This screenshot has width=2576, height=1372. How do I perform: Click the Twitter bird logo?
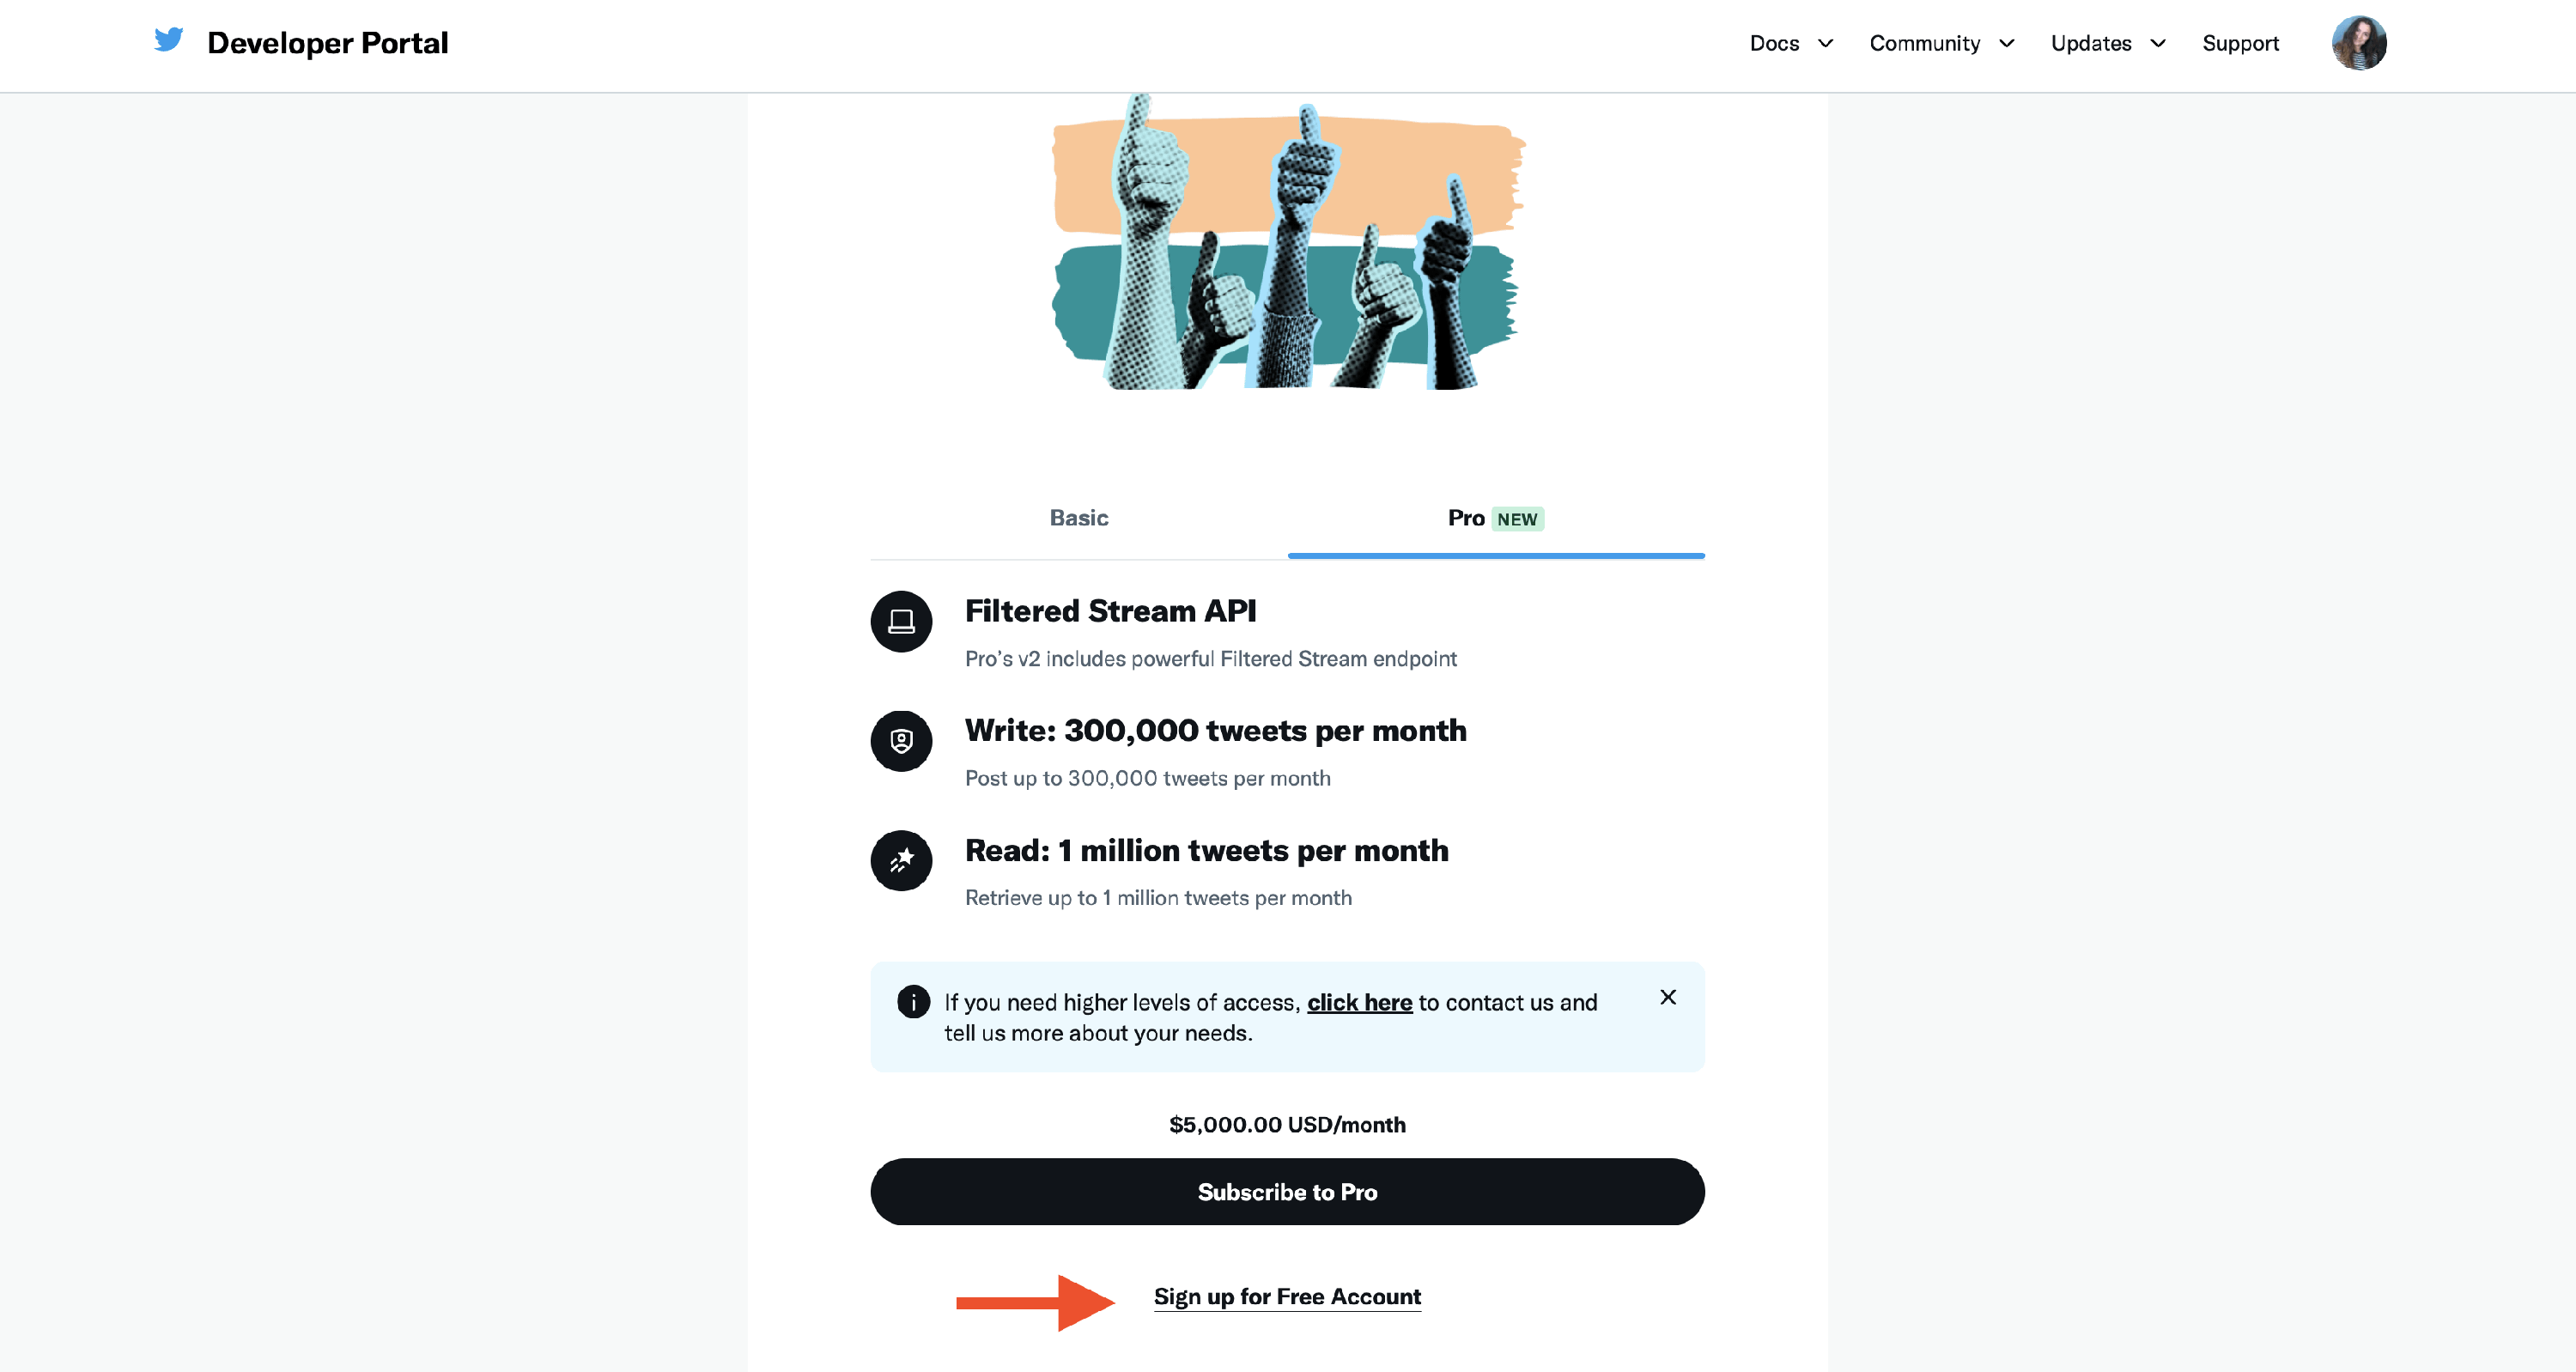[x=168, y=41]
